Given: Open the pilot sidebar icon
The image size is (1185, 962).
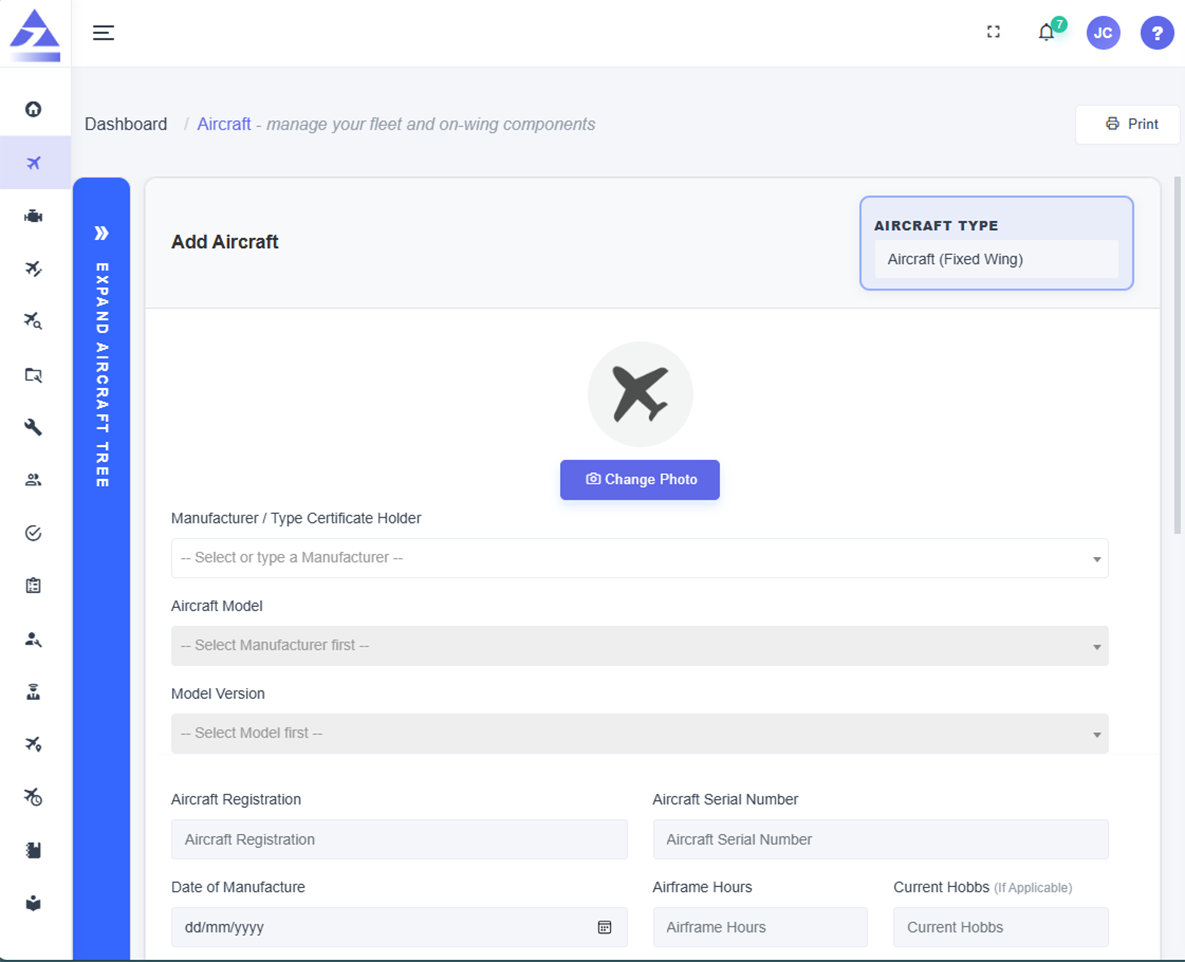Looking at the screenshot, I should [33, 692].
